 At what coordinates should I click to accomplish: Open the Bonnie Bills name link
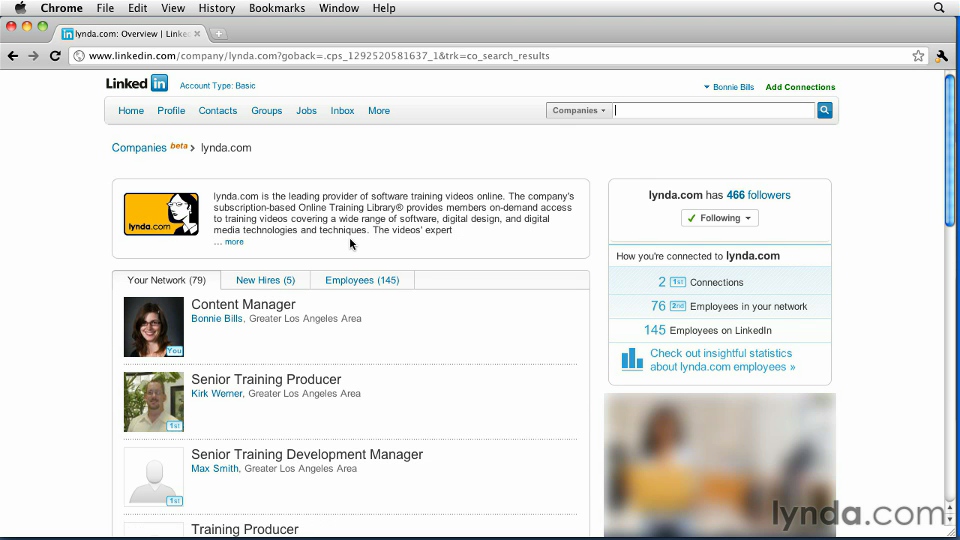pos(217,318)
